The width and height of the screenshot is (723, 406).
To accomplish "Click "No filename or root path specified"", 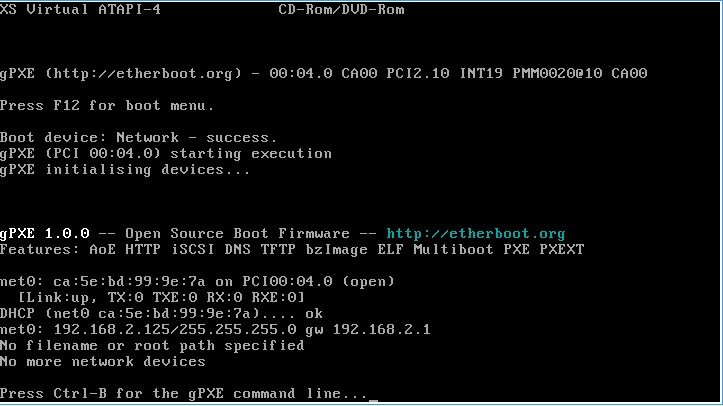I will click(x=152, y=345).
